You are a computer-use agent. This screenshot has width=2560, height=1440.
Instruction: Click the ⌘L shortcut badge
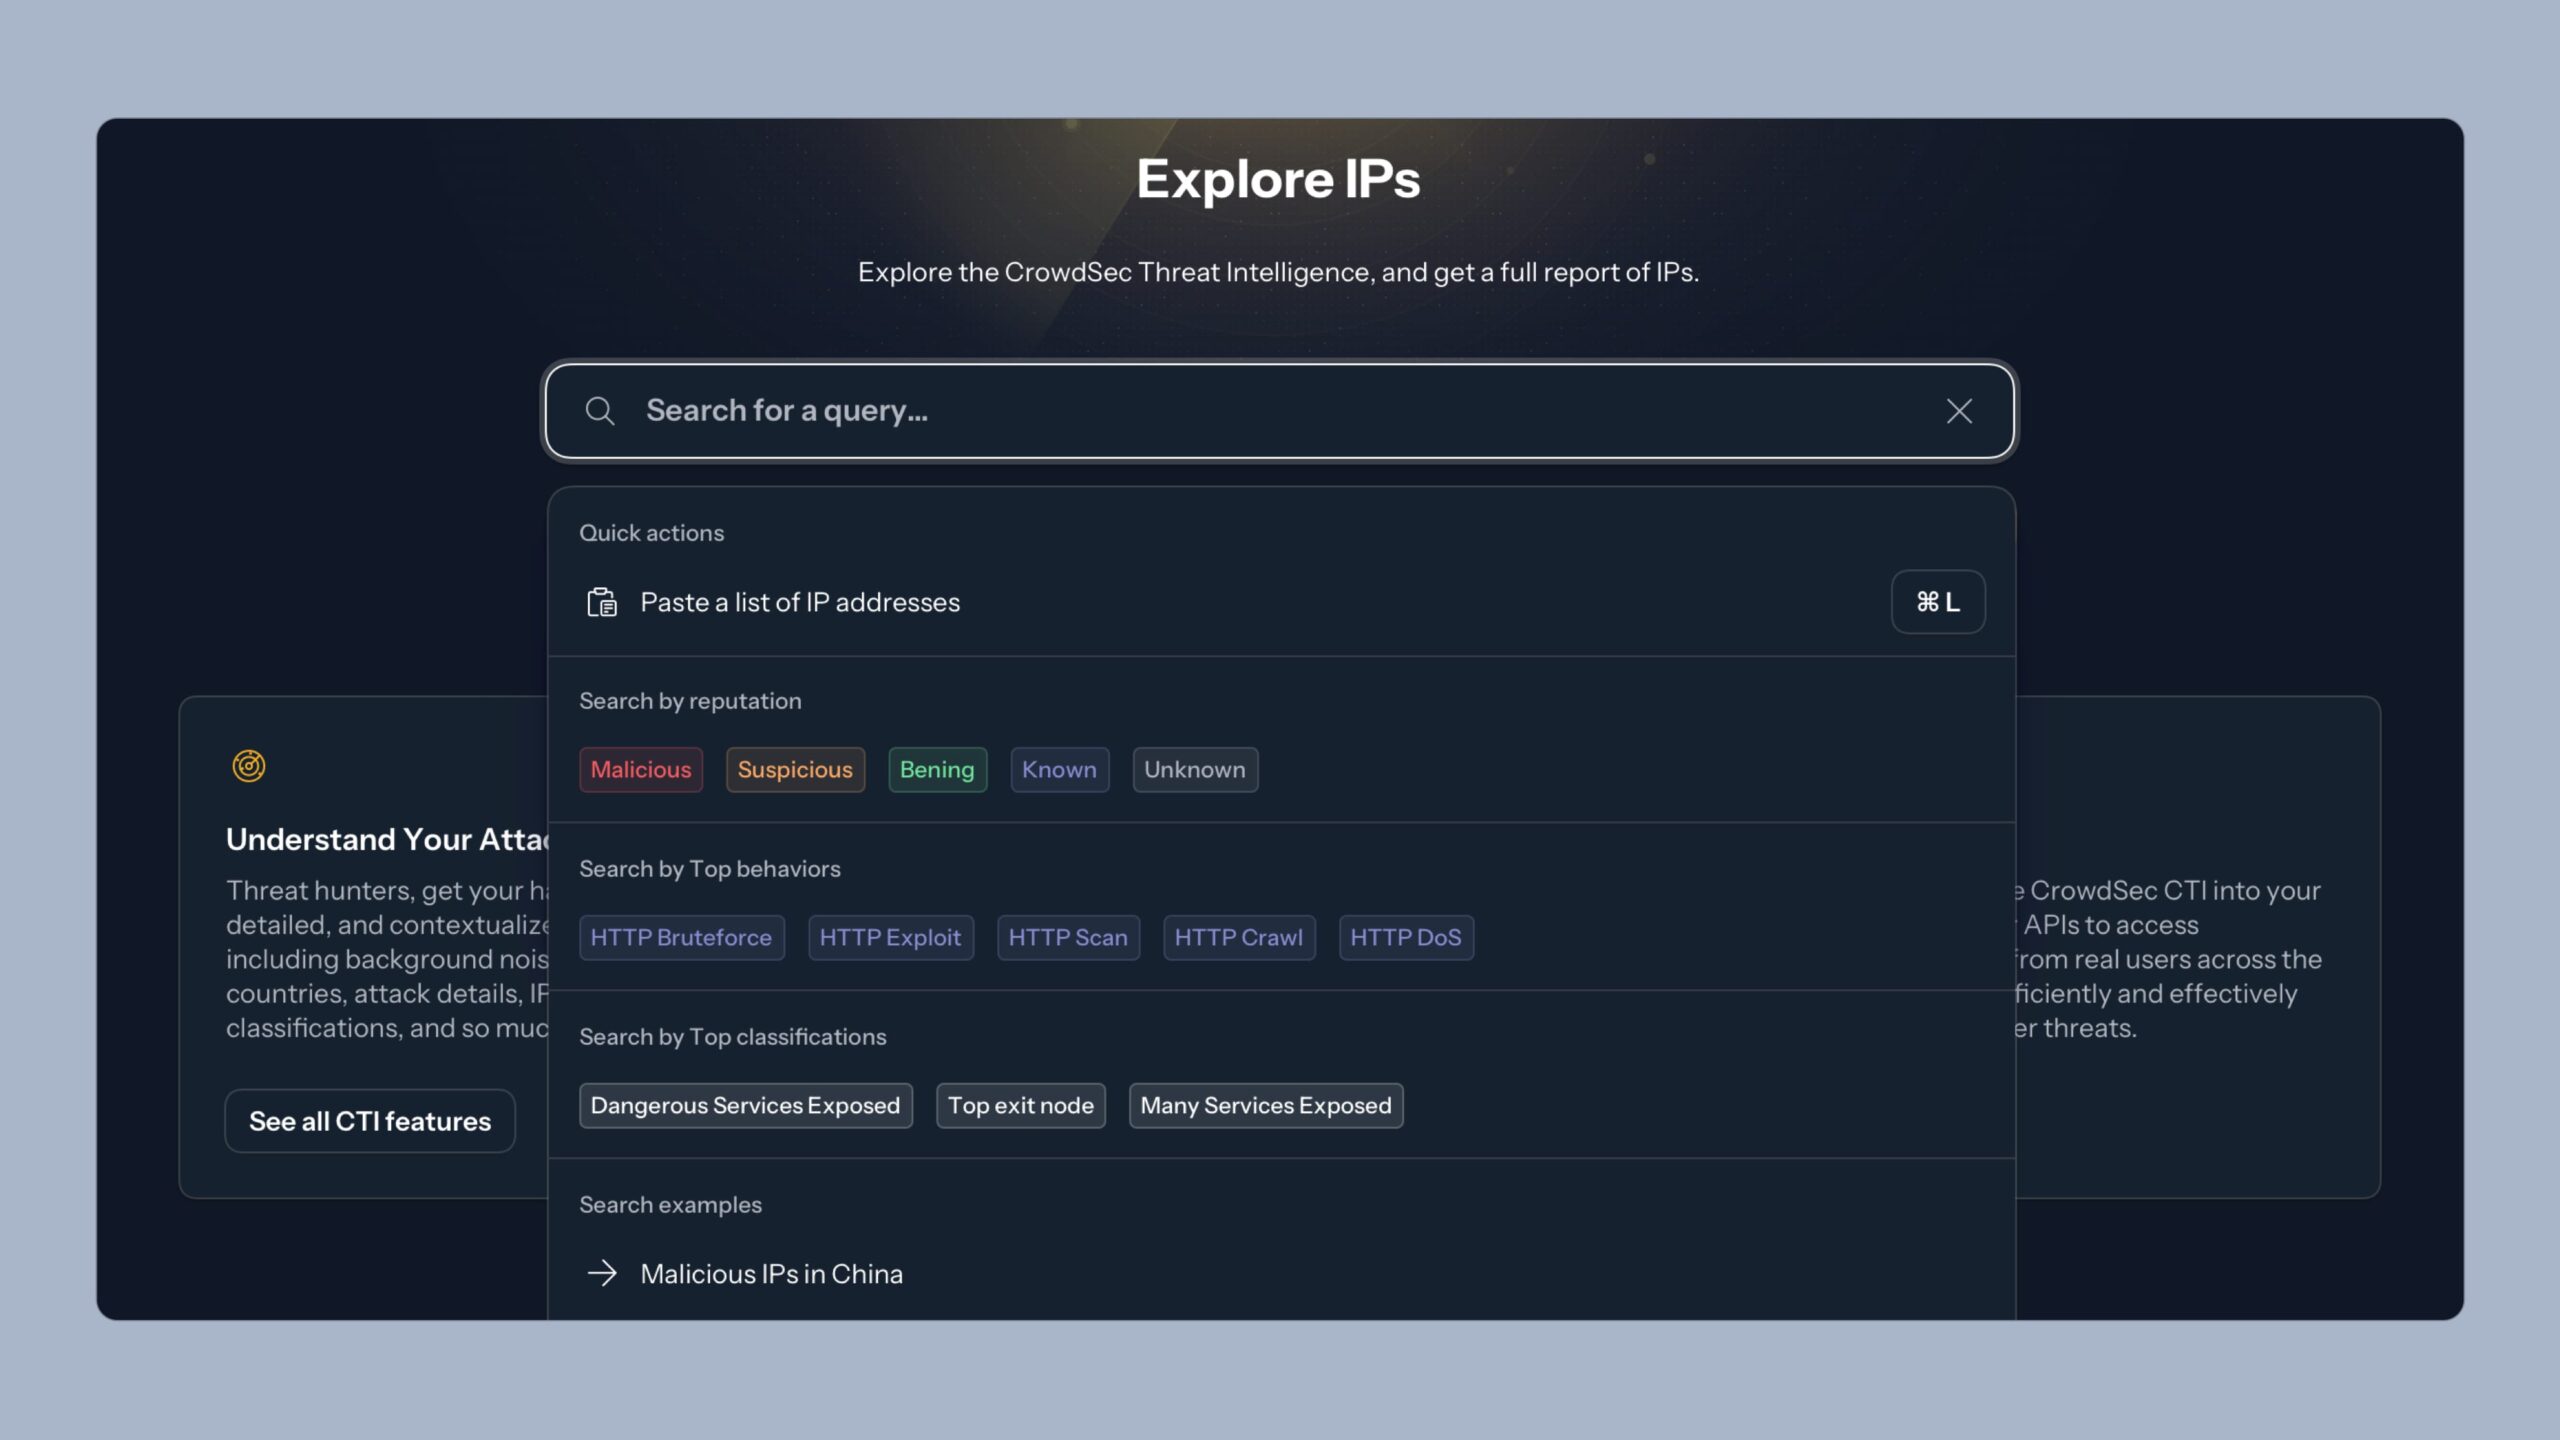[x=1937, y=602]
